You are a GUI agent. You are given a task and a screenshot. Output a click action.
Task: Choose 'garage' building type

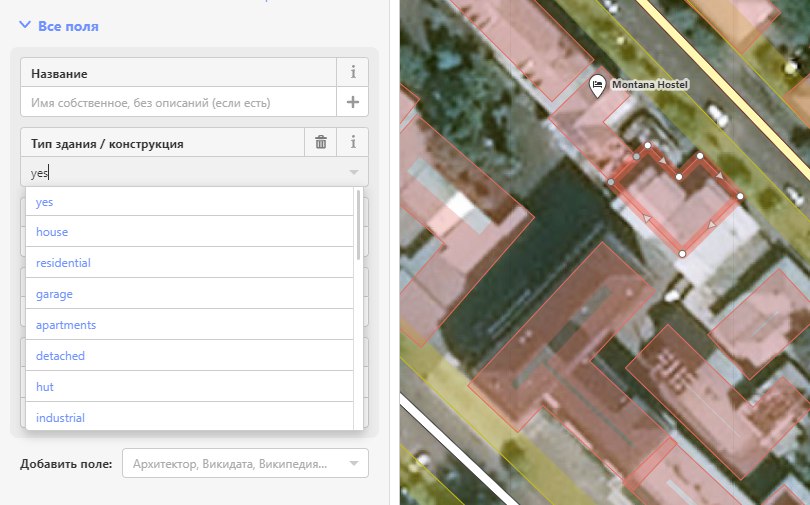point(190,293)
